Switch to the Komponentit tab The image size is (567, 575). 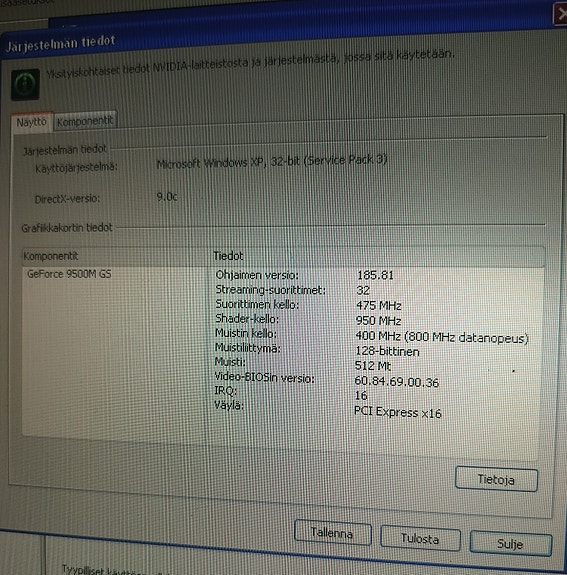[85, 121]
